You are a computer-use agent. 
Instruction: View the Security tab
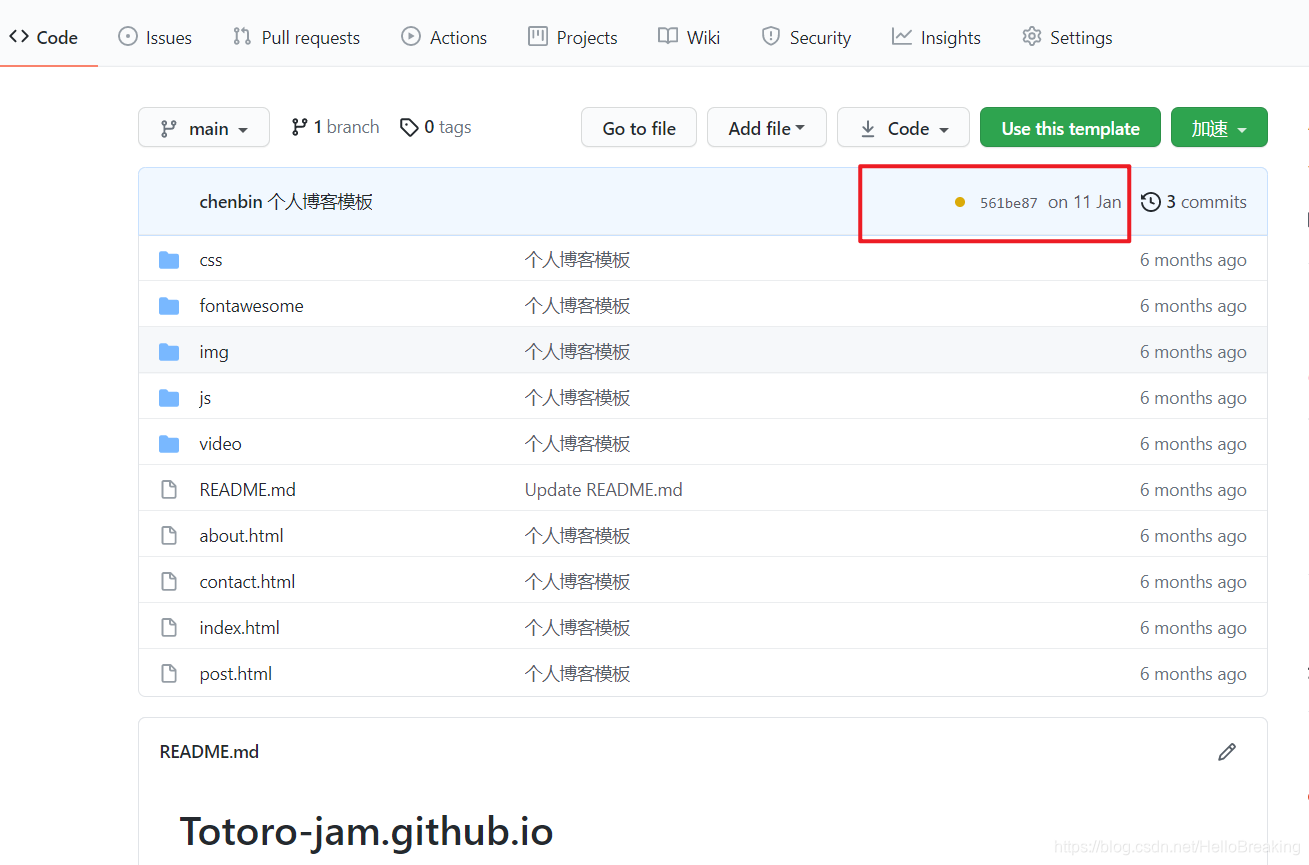coord(806,37)
